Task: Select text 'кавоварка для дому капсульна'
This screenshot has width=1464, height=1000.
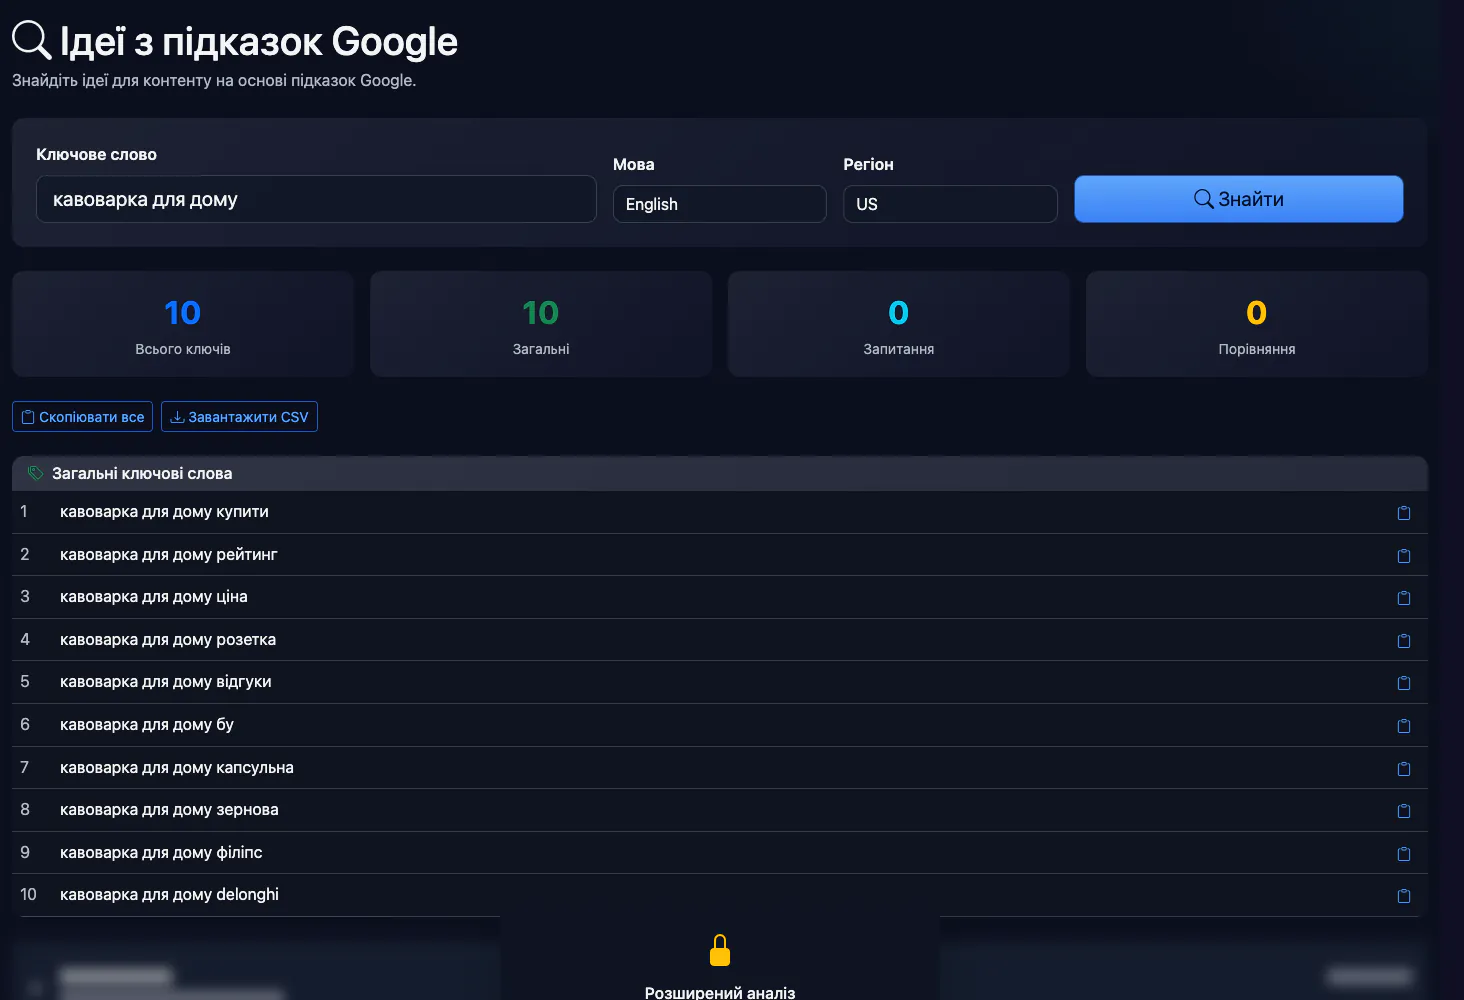Action: click(x=177, y=768)
